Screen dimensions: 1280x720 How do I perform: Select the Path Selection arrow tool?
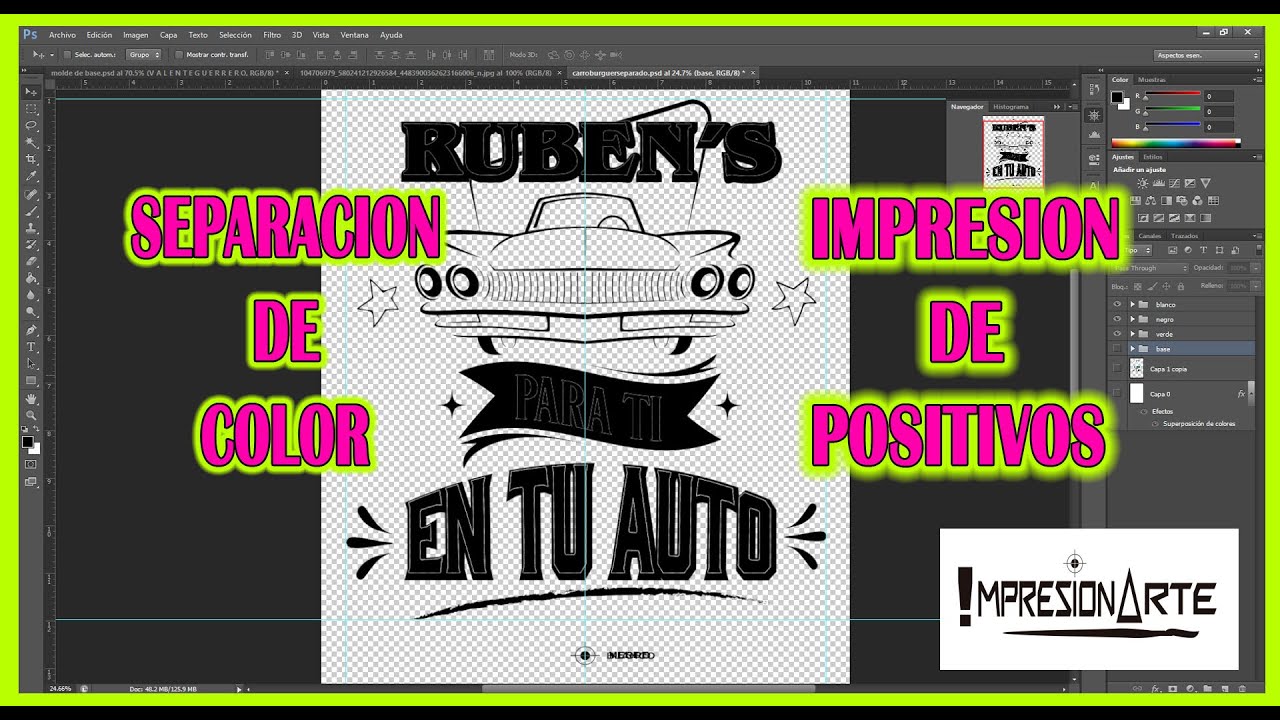click(x=31, y=364)
